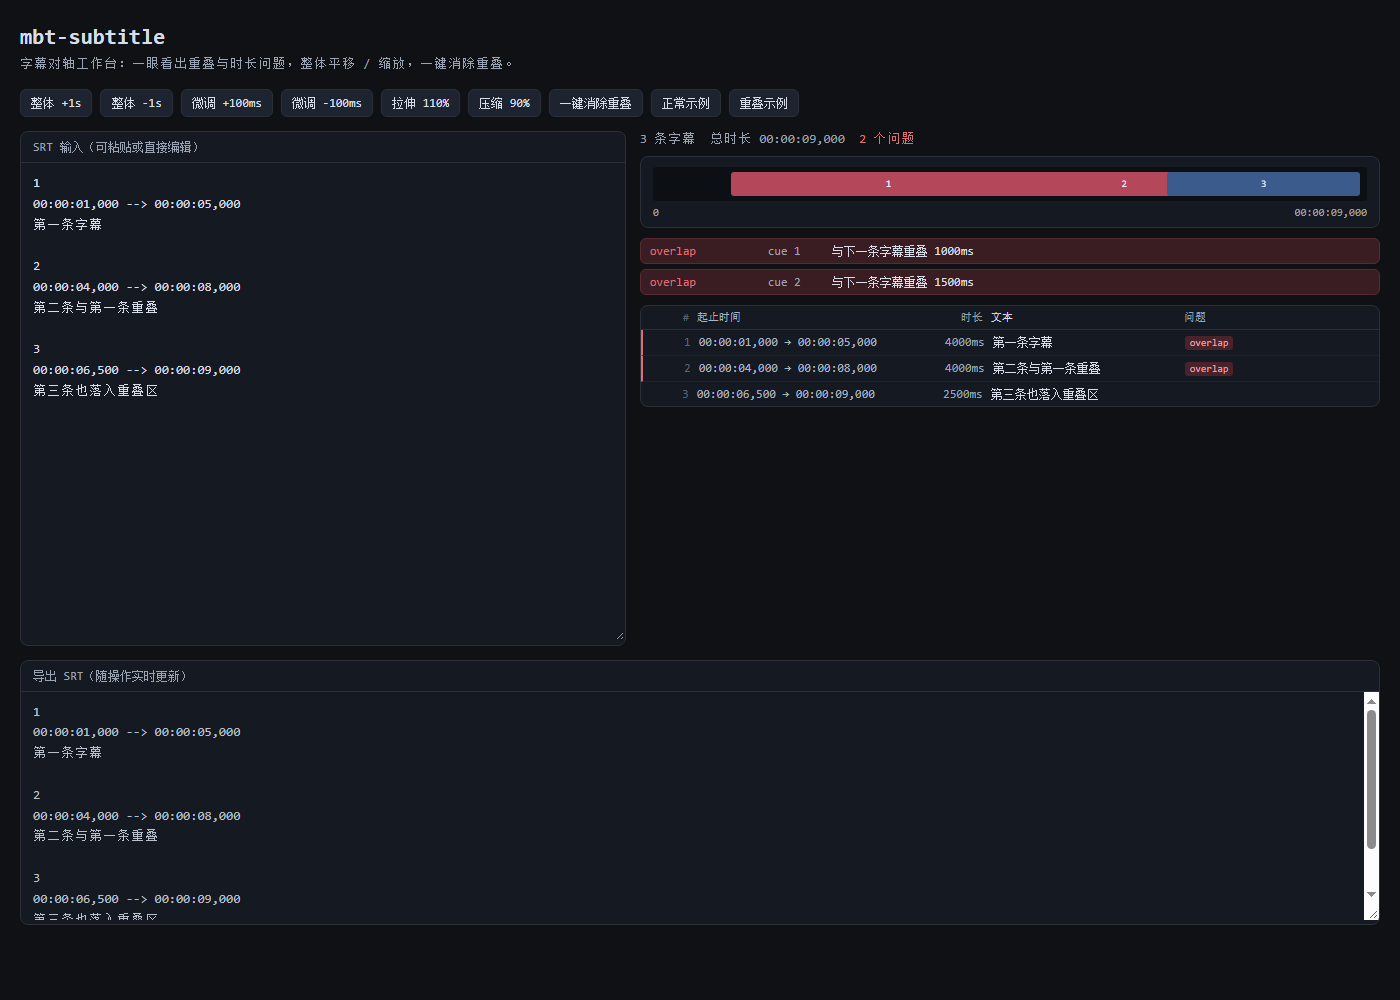Load the 正常示例 sample

tap(686, 103)
